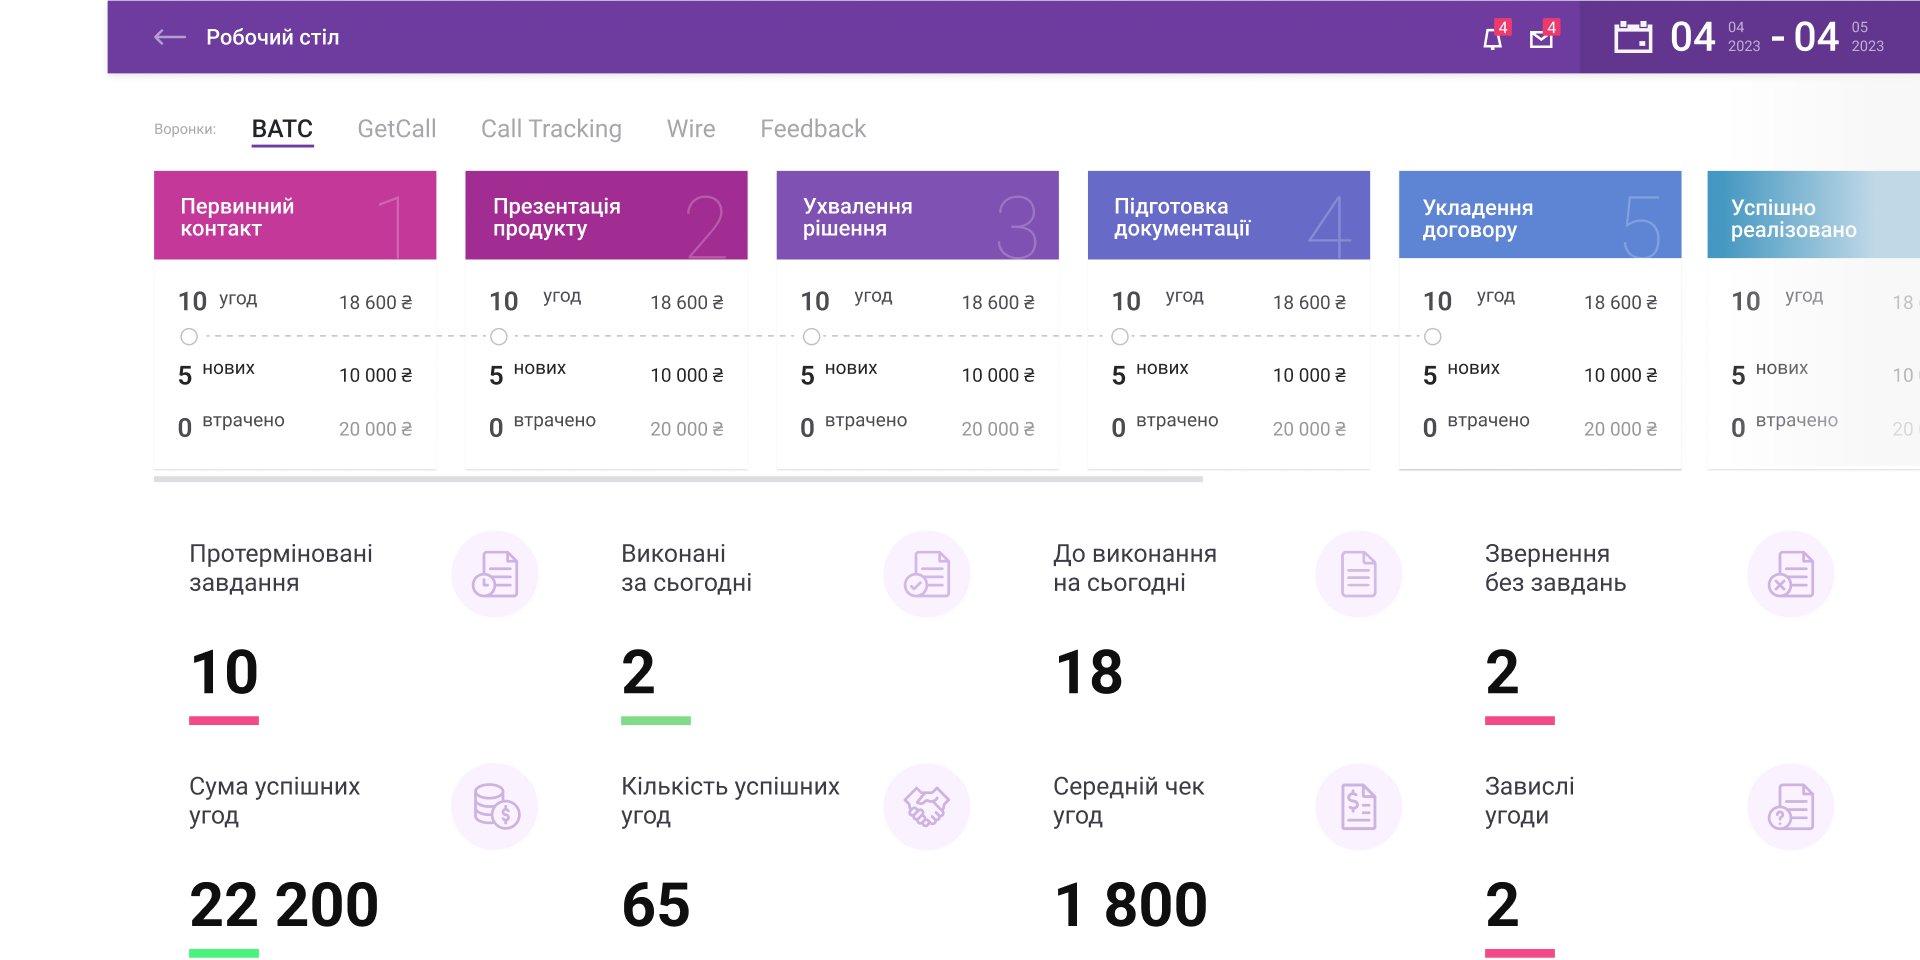Viewport: 1920px width, 960px height.
Task: Click the Завислі угоди question document icon
Action: click(1790, 806)
